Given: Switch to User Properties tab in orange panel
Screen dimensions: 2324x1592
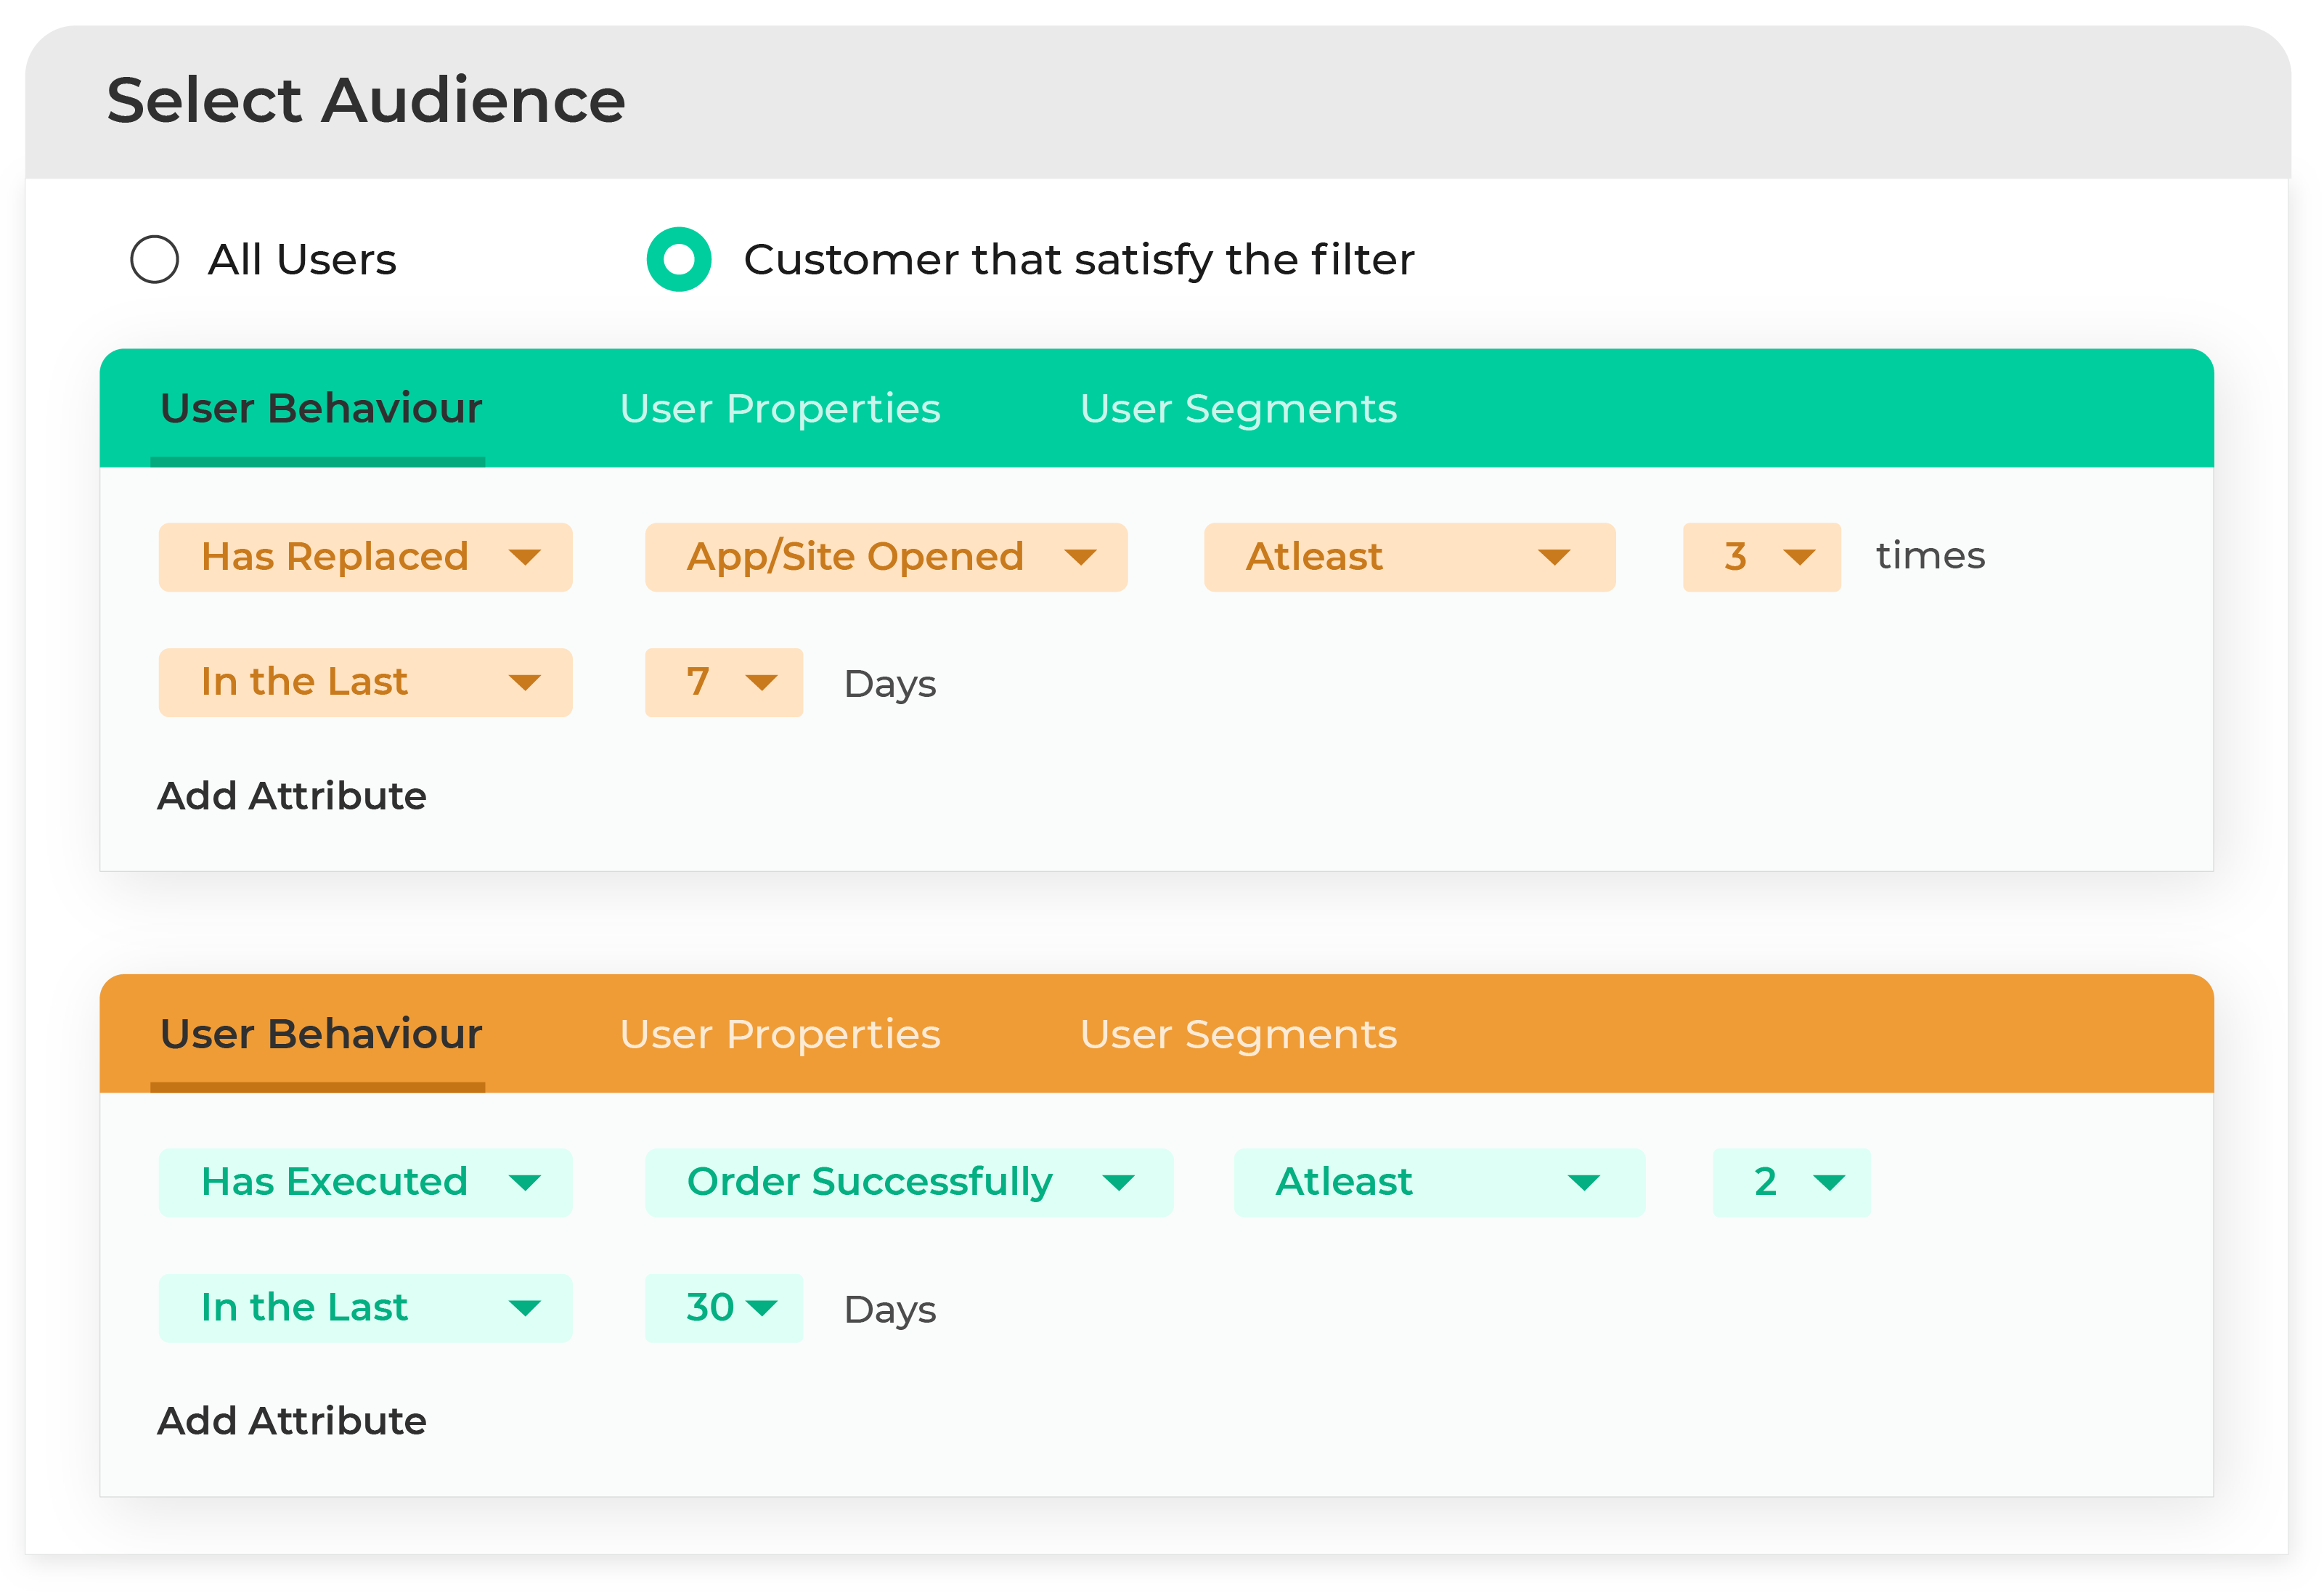Looking at the screenshot, I should [779, 1035].
